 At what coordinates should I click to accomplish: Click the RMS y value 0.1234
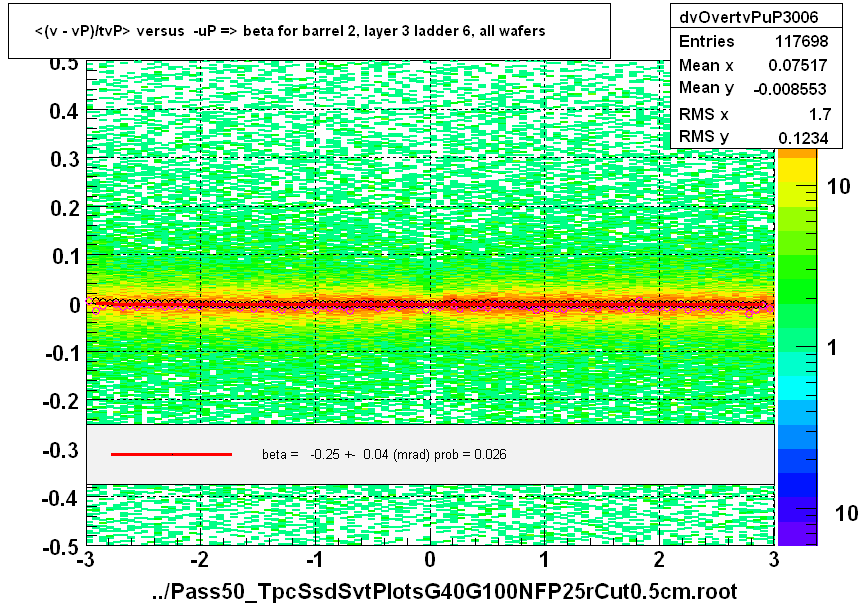point(803,138)
